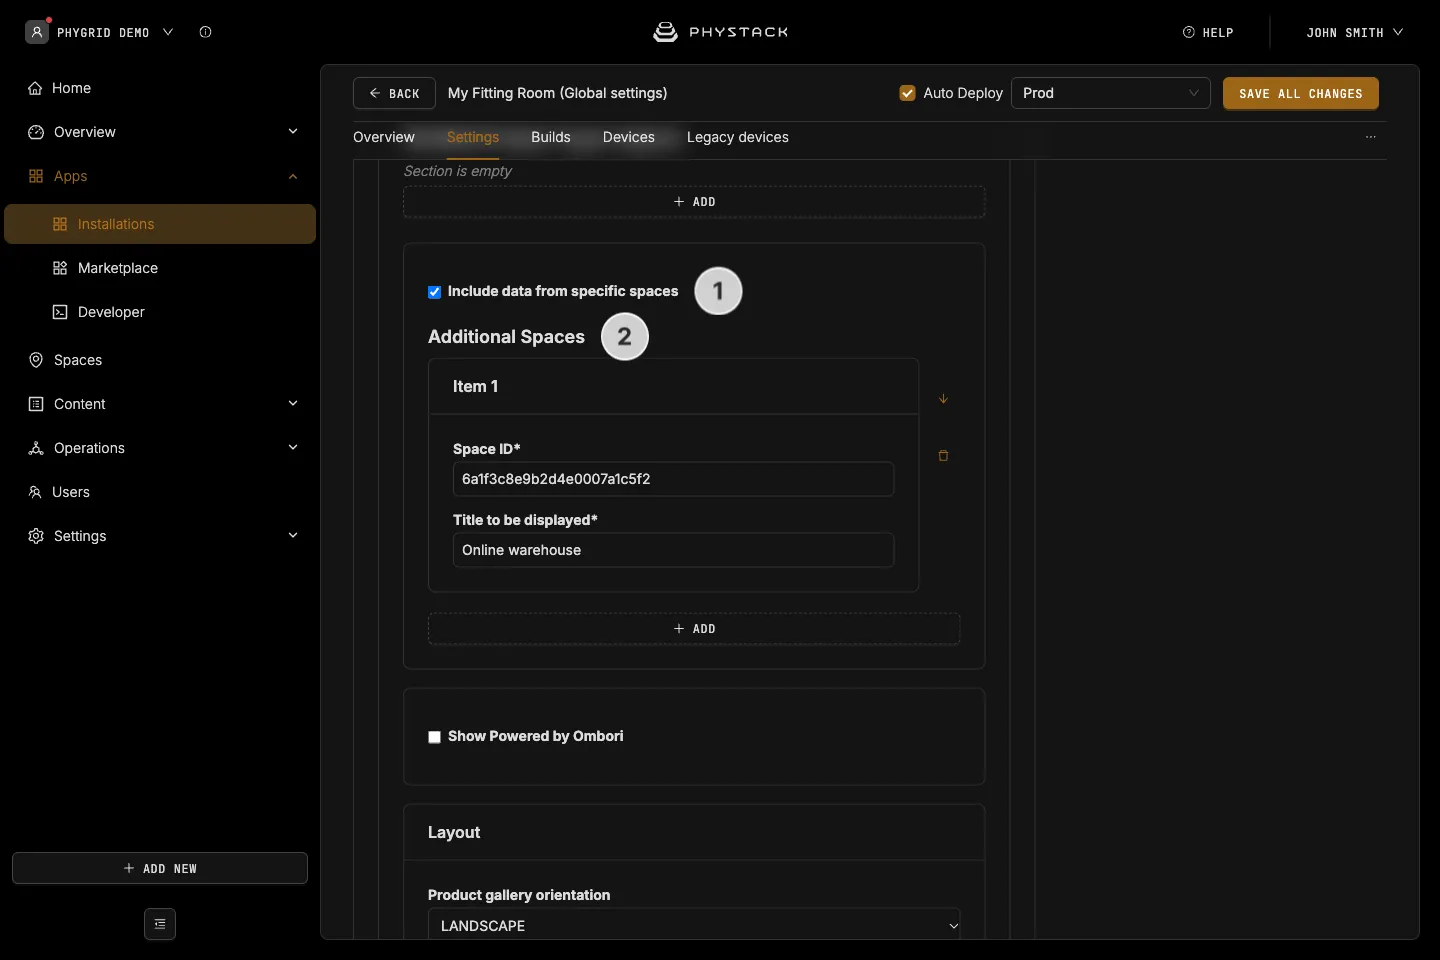
Task: Enable Show Powered by Ombori checkbox
Action: [435, 737]
